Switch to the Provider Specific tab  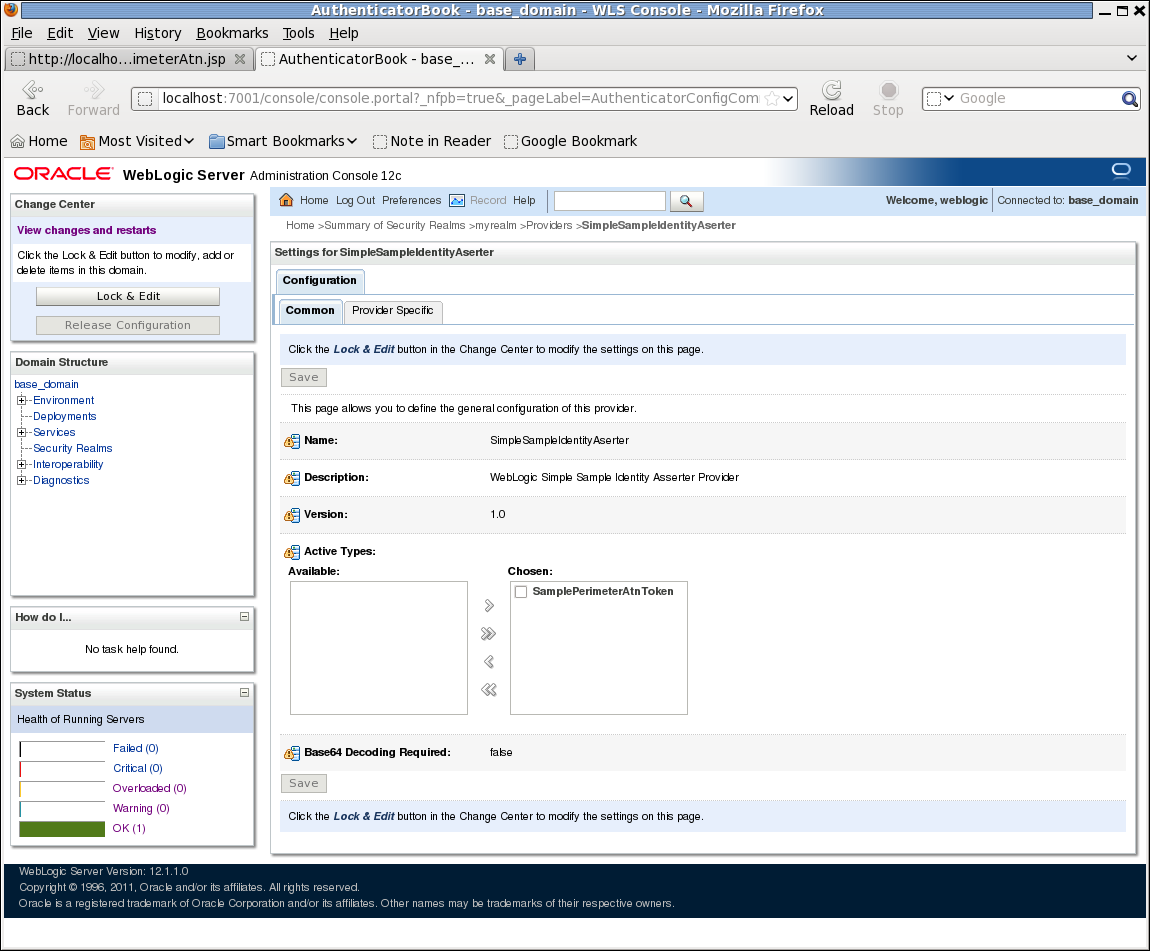click(393, 311)
